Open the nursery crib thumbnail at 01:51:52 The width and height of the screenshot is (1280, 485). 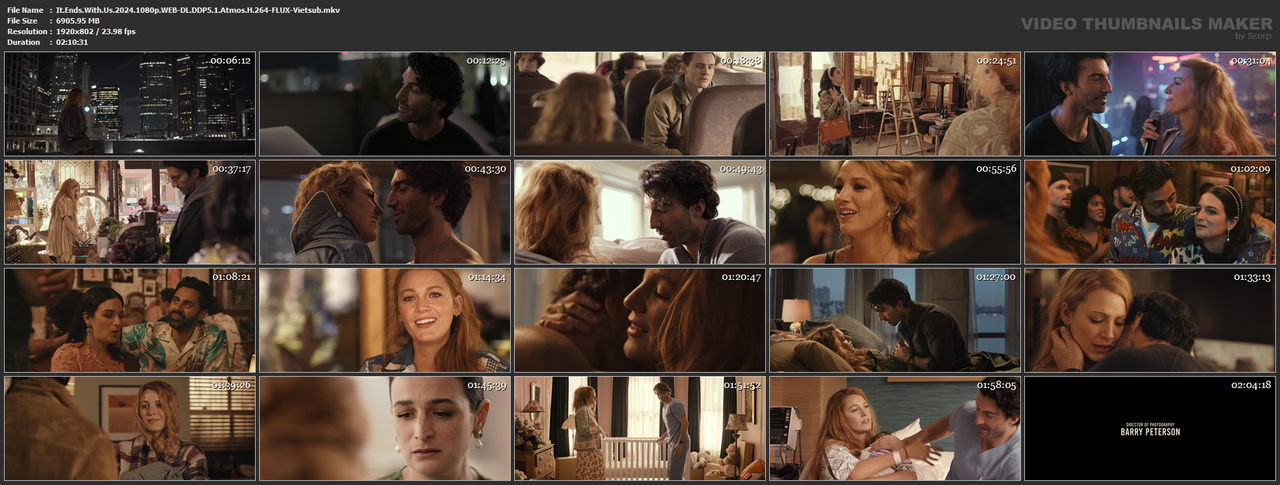[x=640, y=428]
